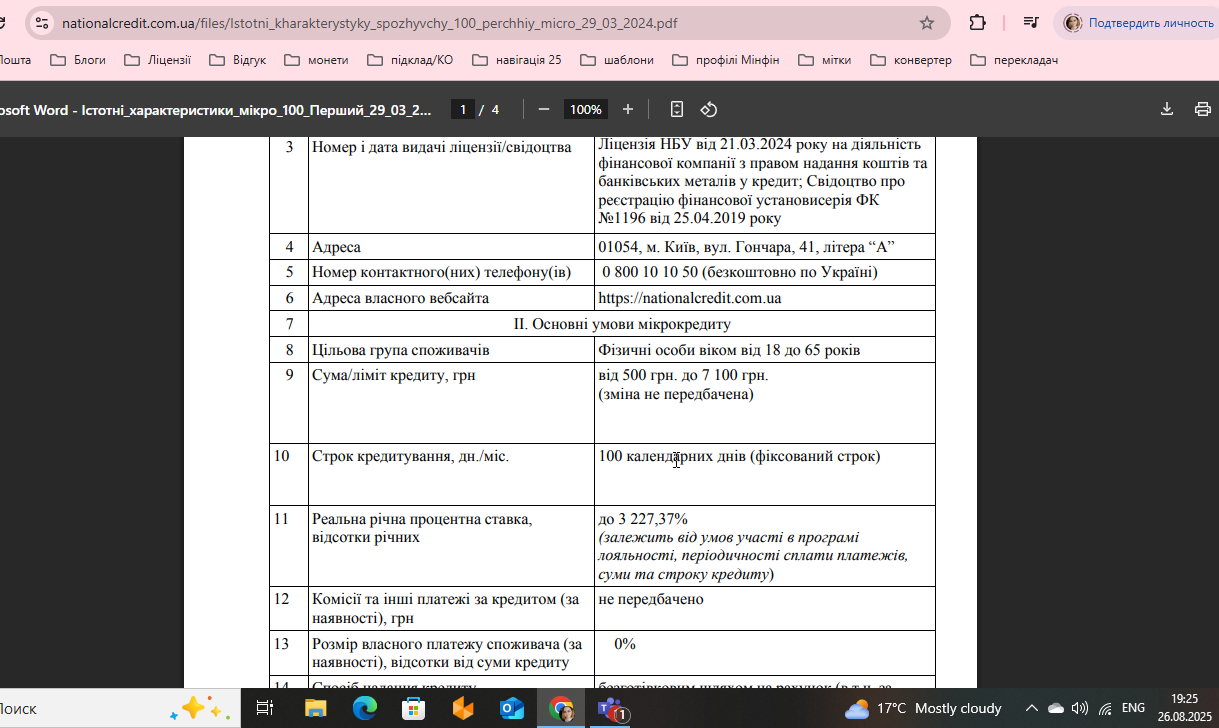
Task: Open the 'Блоги' bookmarks folder
Action: 78,60
